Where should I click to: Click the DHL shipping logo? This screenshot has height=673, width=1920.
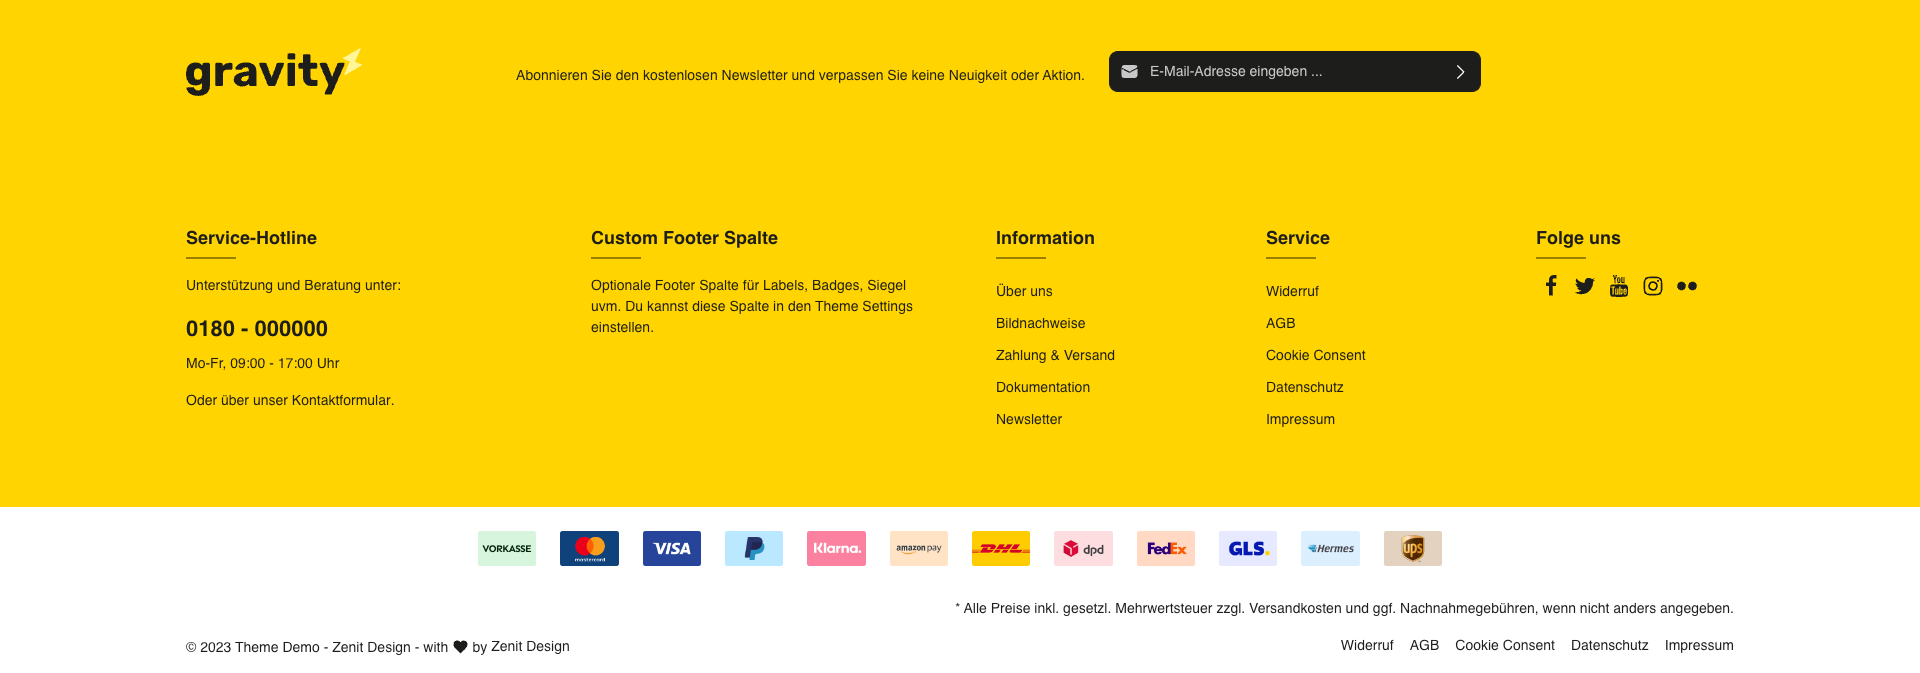coord(1000,548)
